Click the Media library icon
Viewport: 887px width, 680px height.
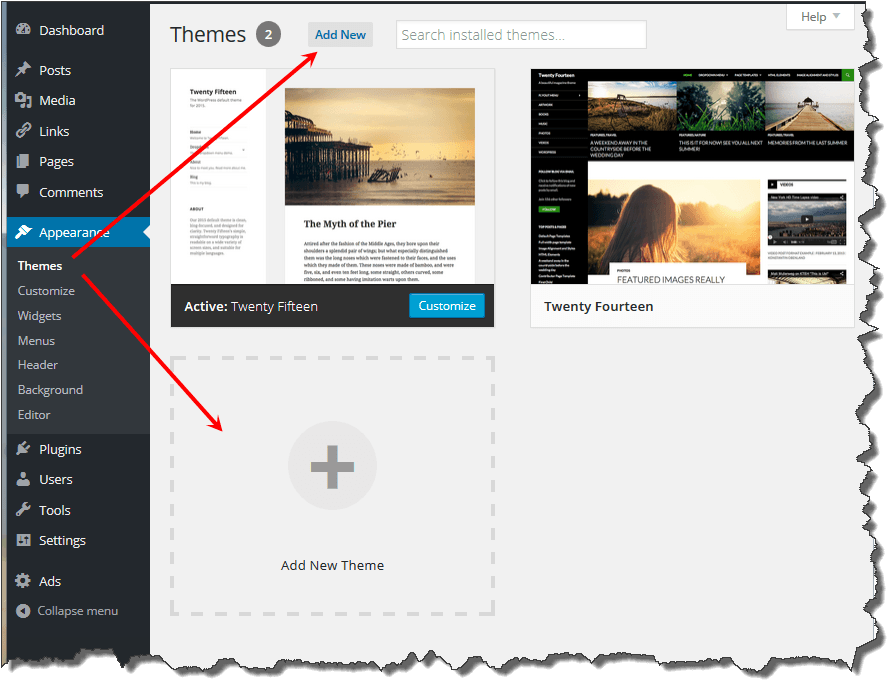tap(22, 100)
